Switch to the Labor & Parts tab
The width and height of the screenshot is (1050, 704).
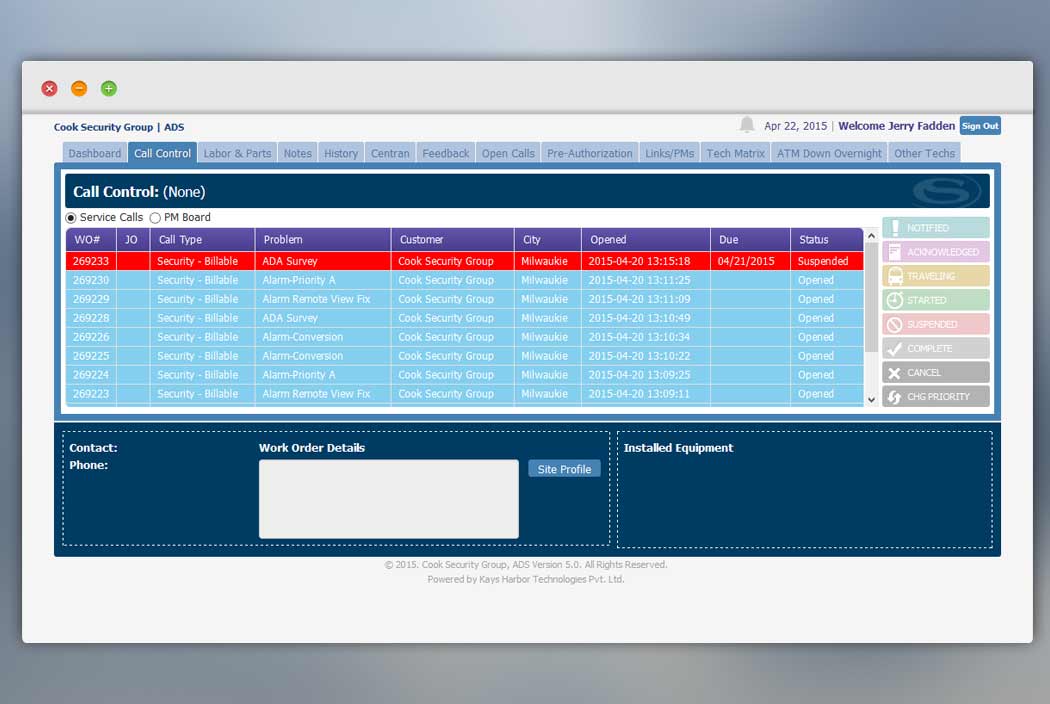tap(237, 153)
